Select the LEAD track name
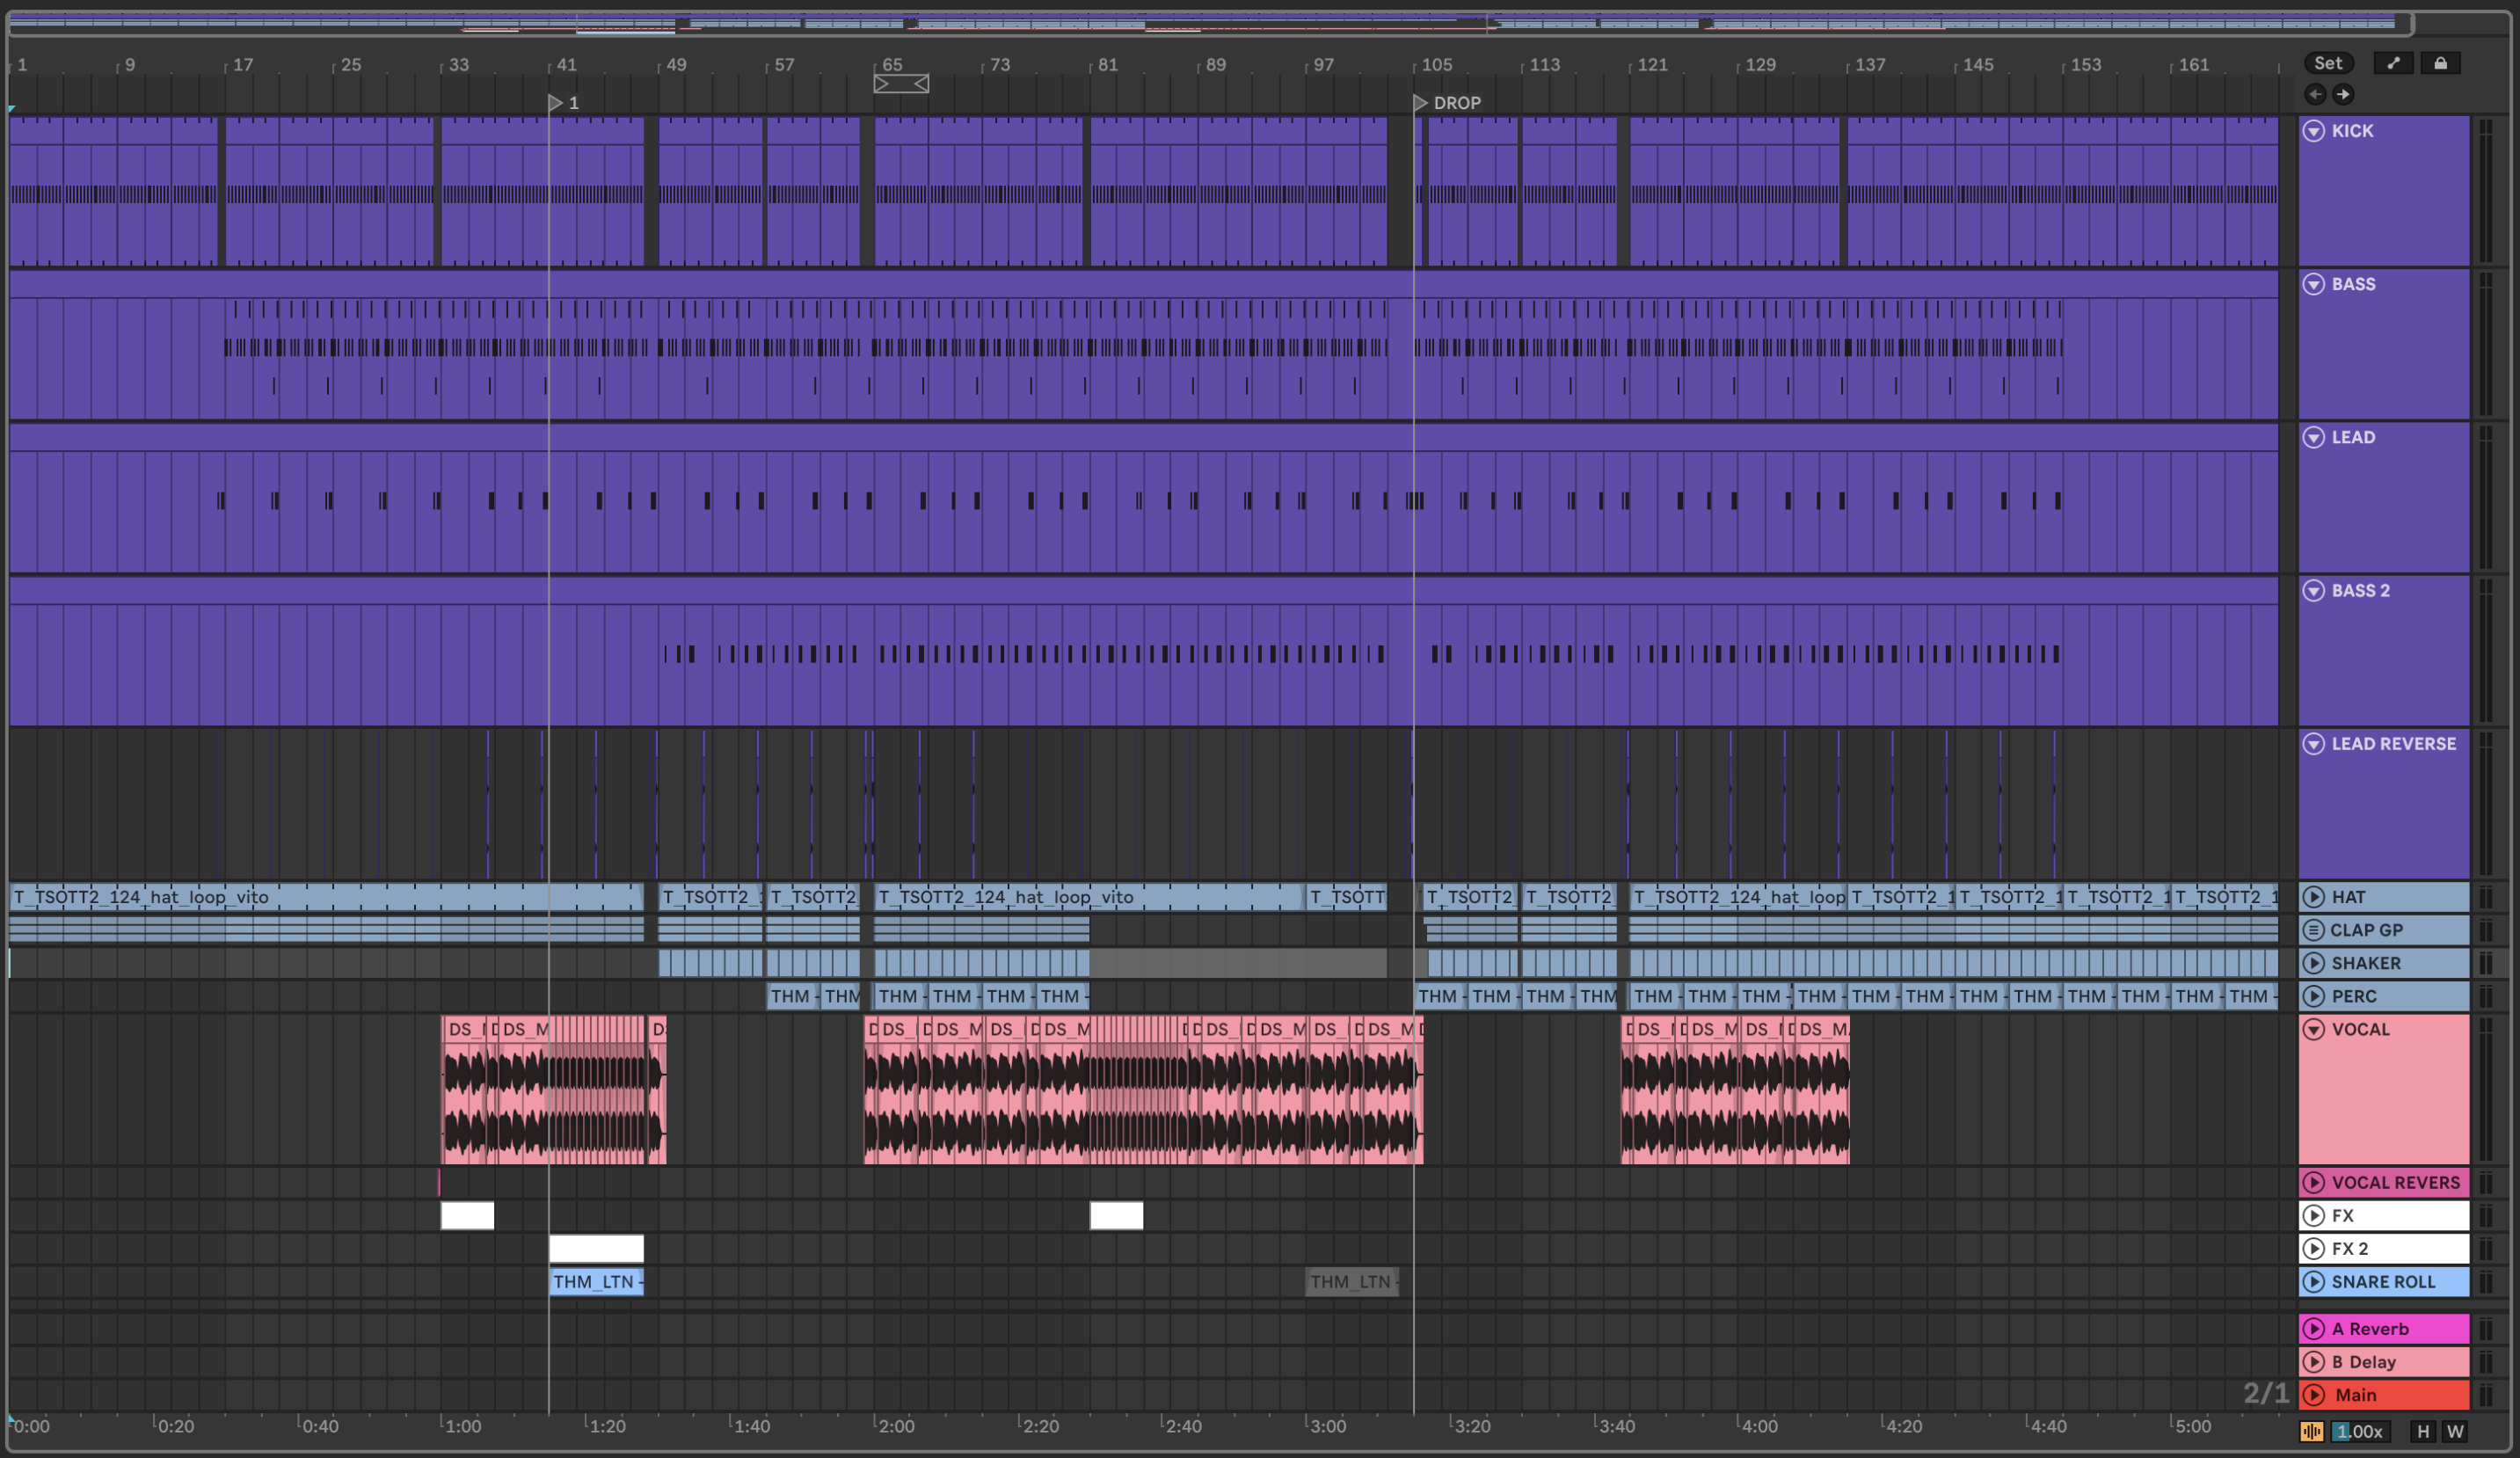Screen dimensions: 2520x1458 [2353, 437]
